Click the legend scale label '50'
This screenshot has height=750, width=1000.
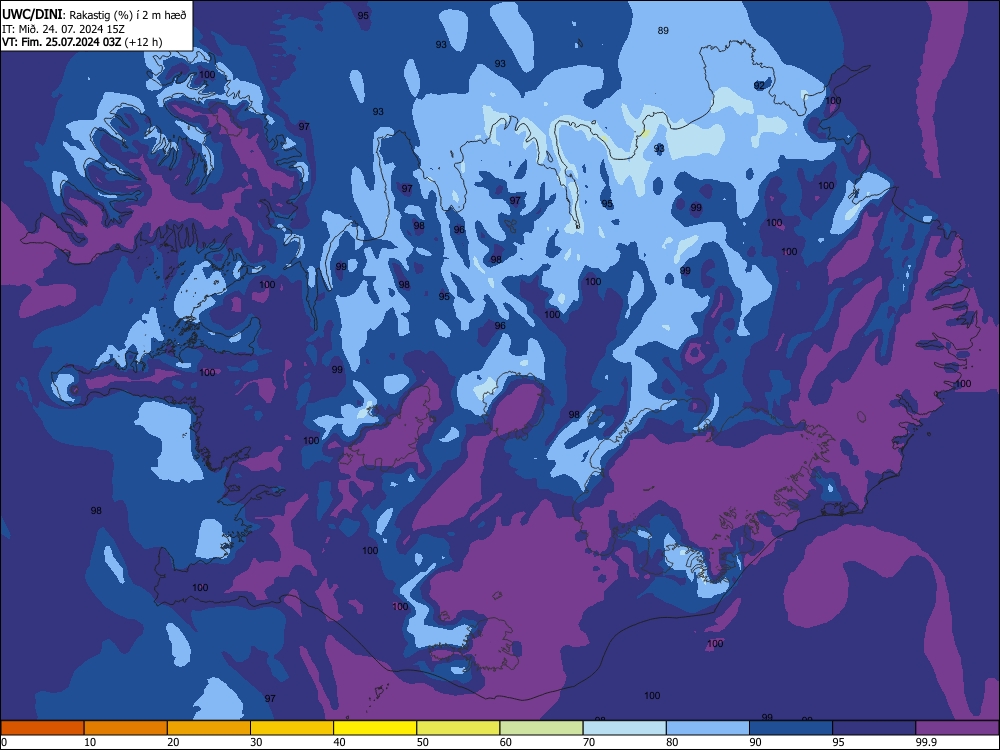(x=423, y=742)
